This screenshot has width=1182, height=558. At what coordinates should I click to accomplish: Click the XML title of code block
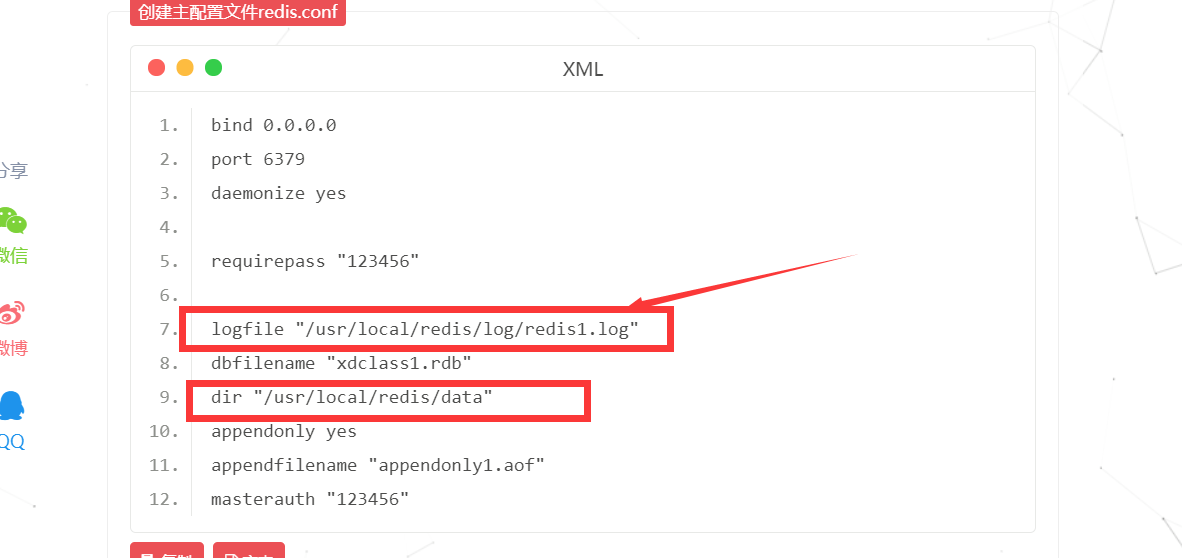(x=583, y=69)
